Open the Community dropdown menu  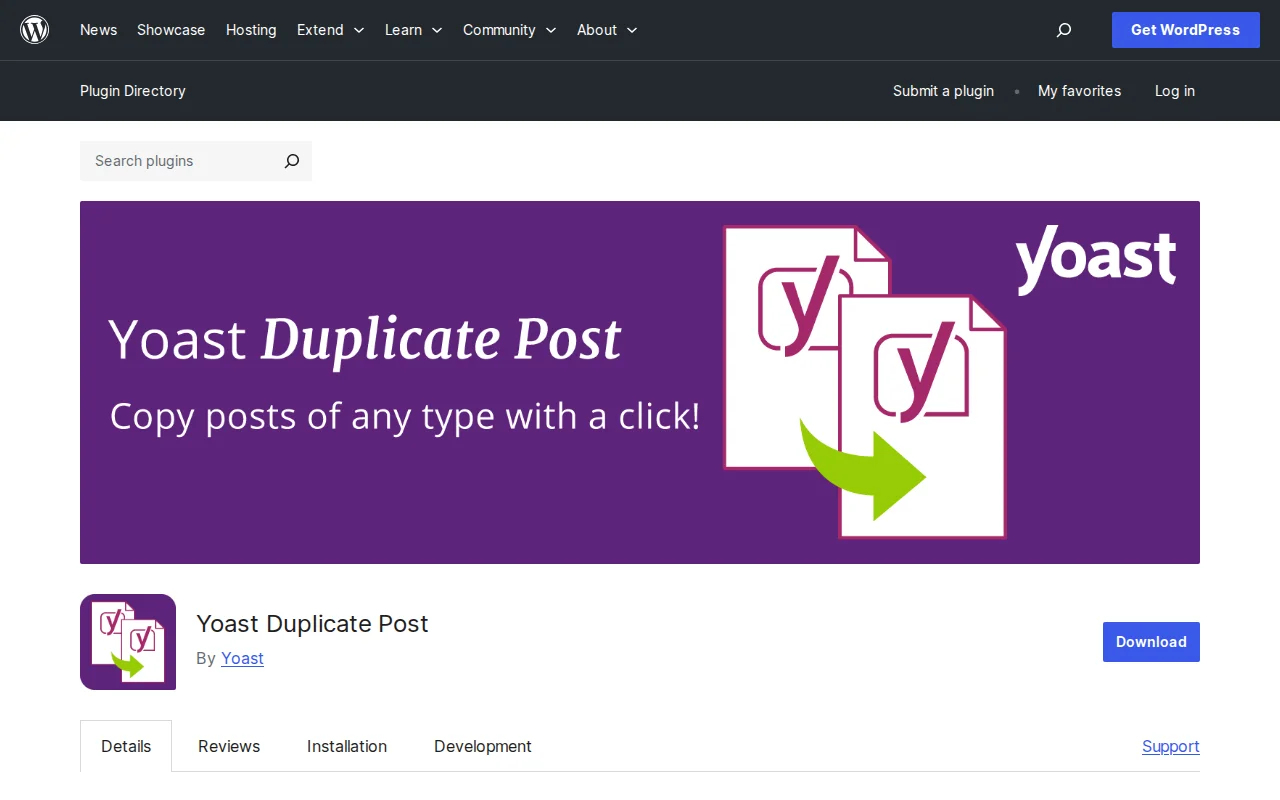tap(509, 30)
